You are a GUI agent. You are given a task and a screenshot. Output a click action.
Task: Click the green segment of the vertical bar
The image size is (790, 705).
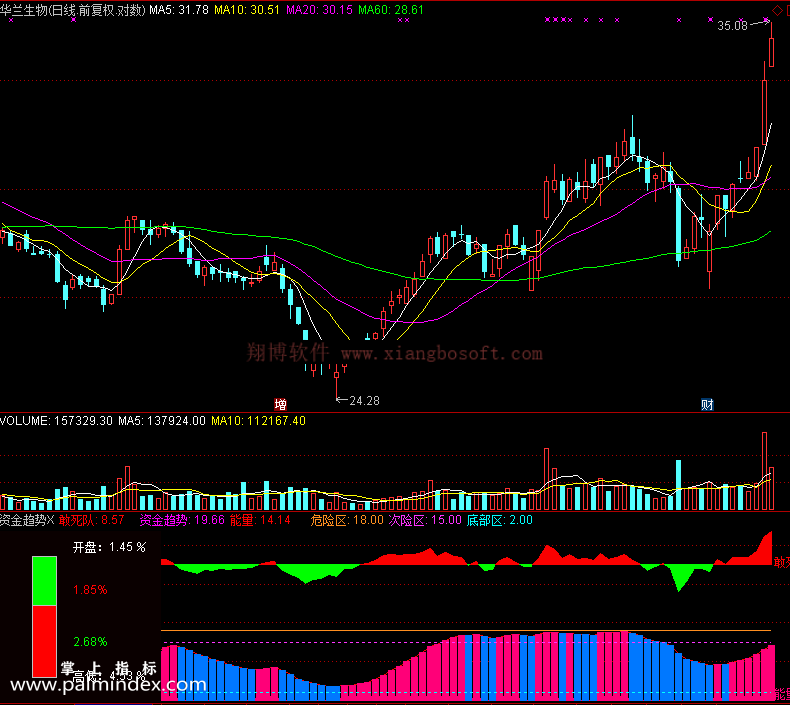(44, 581)
